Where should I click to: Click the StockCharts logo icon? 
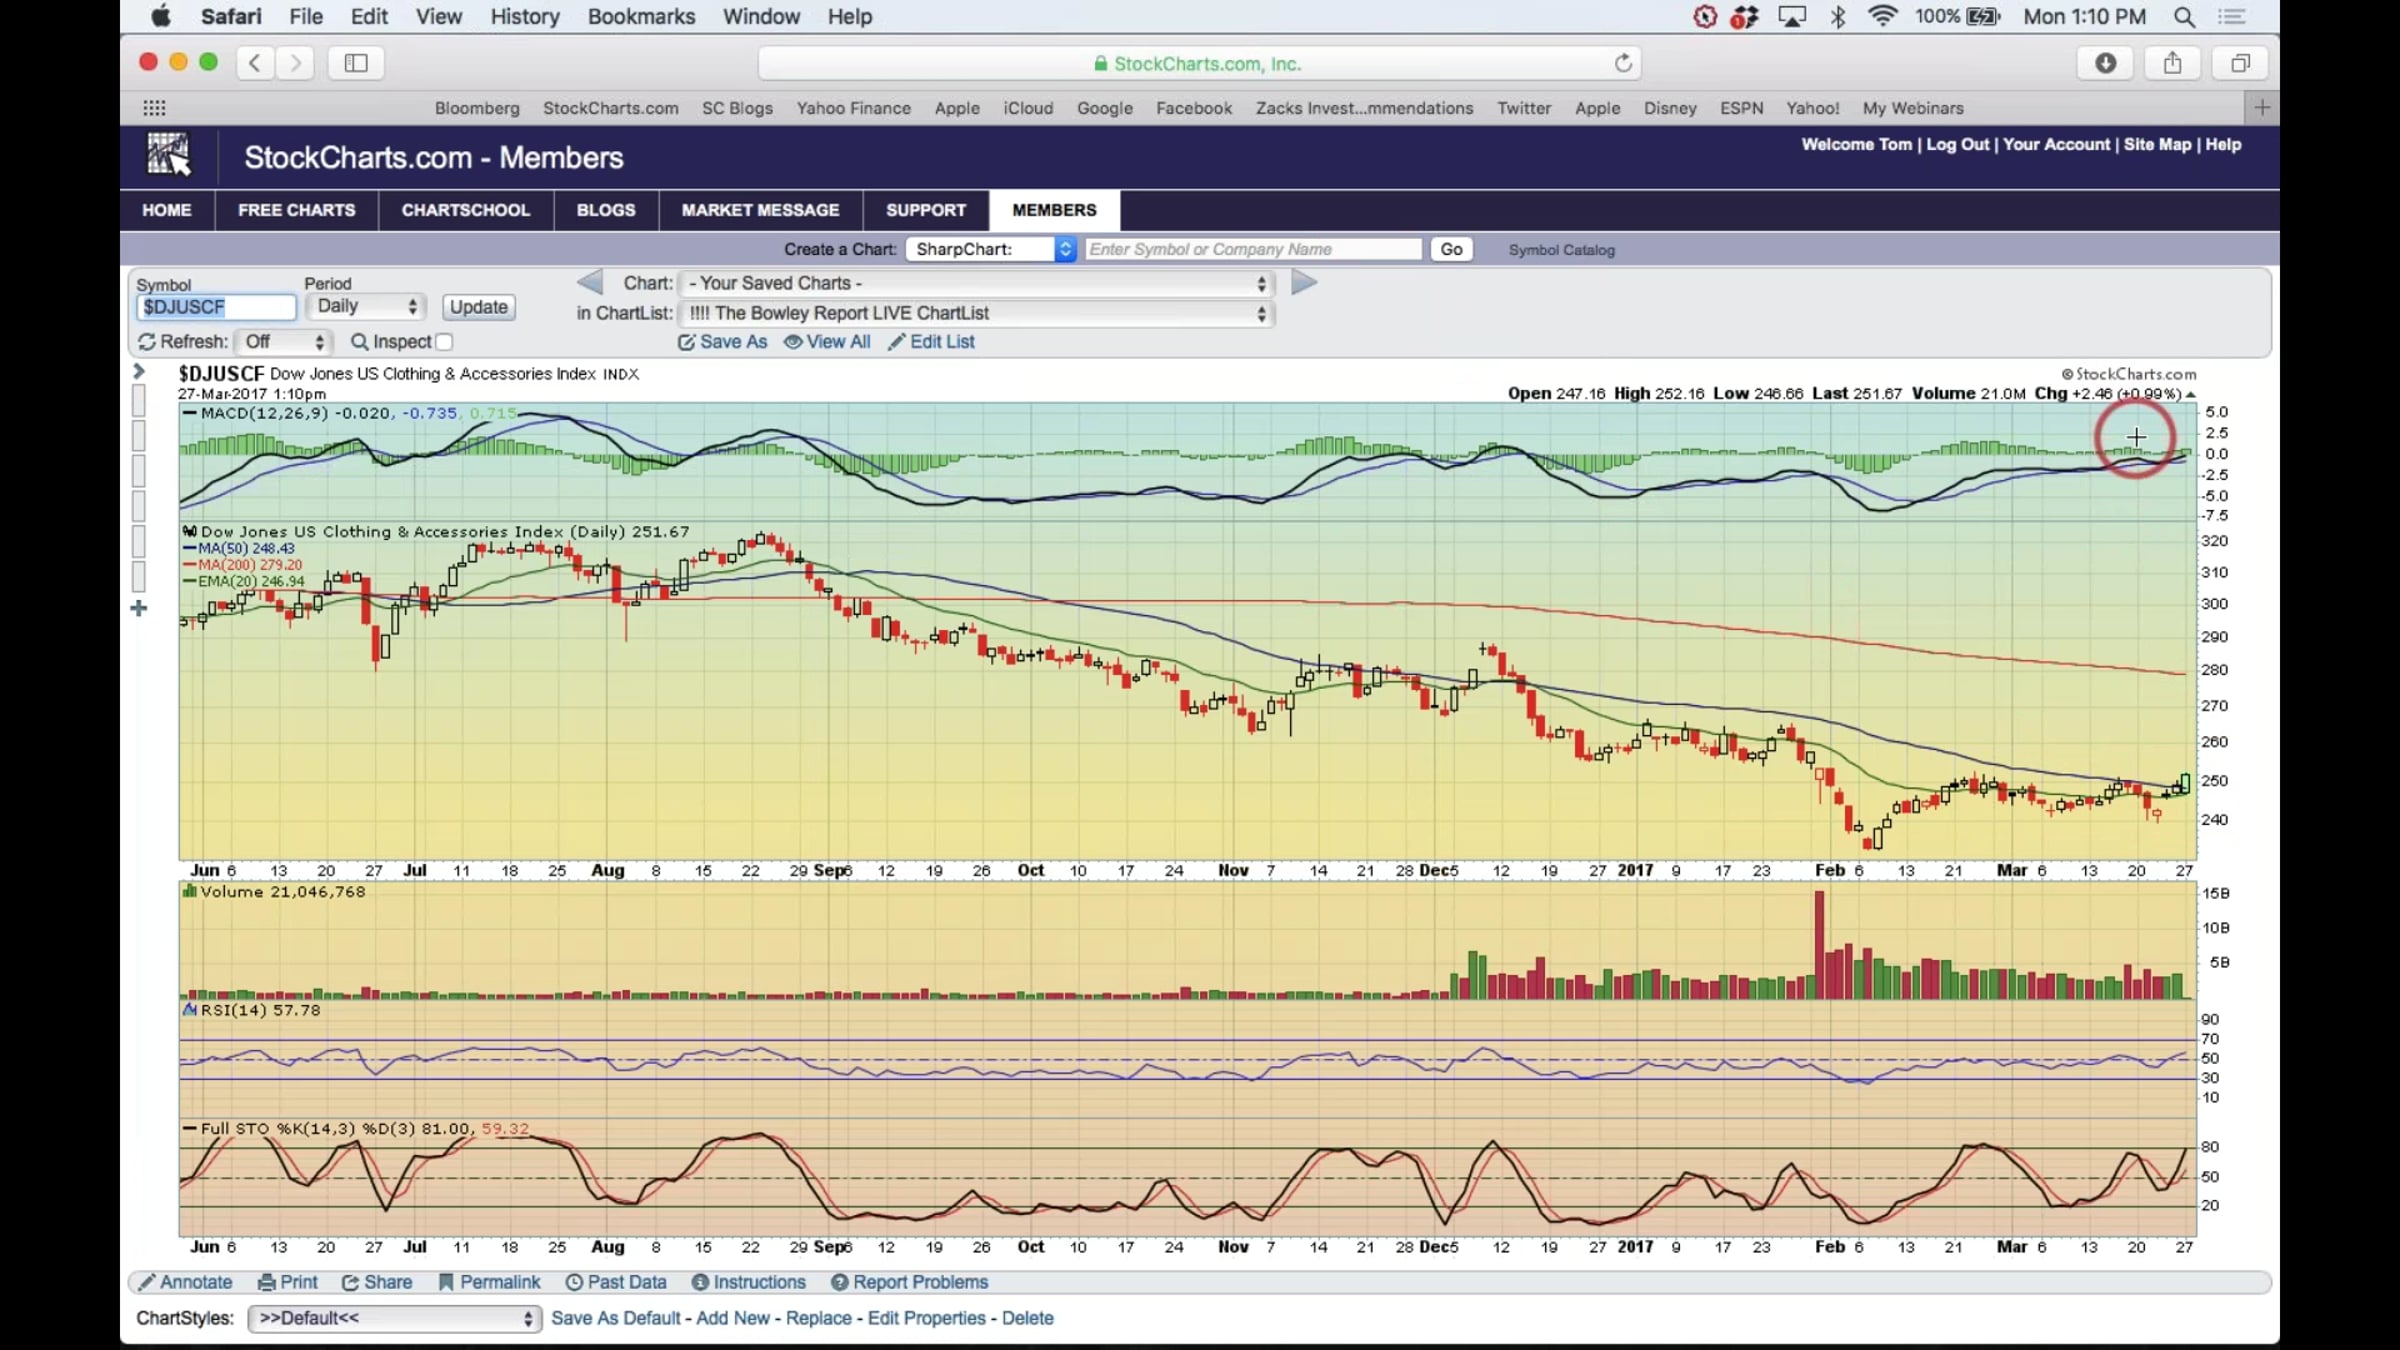168,155
